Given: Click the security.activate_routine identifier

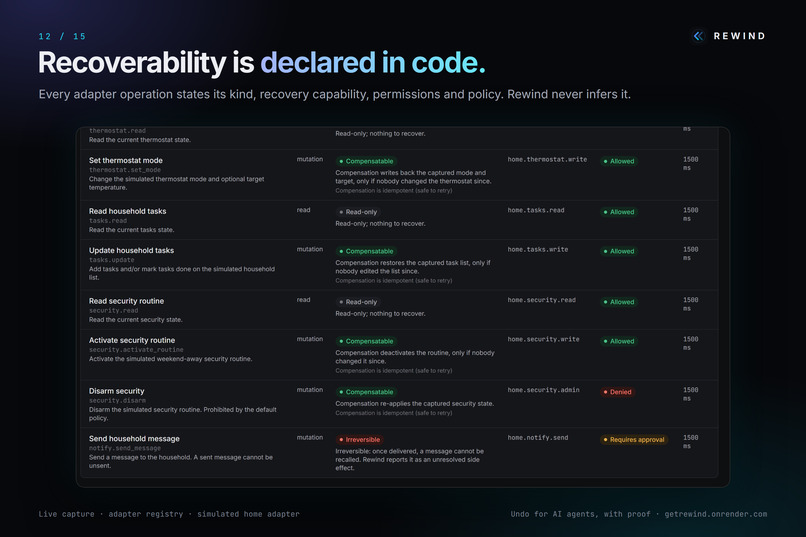Looking at the screenshot, I should [136, 350].
